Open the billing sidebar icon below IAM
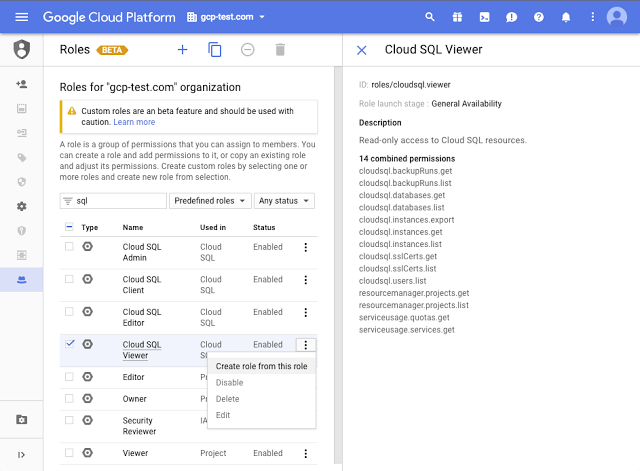The image size is (640, 471). [x=22, y=109]
